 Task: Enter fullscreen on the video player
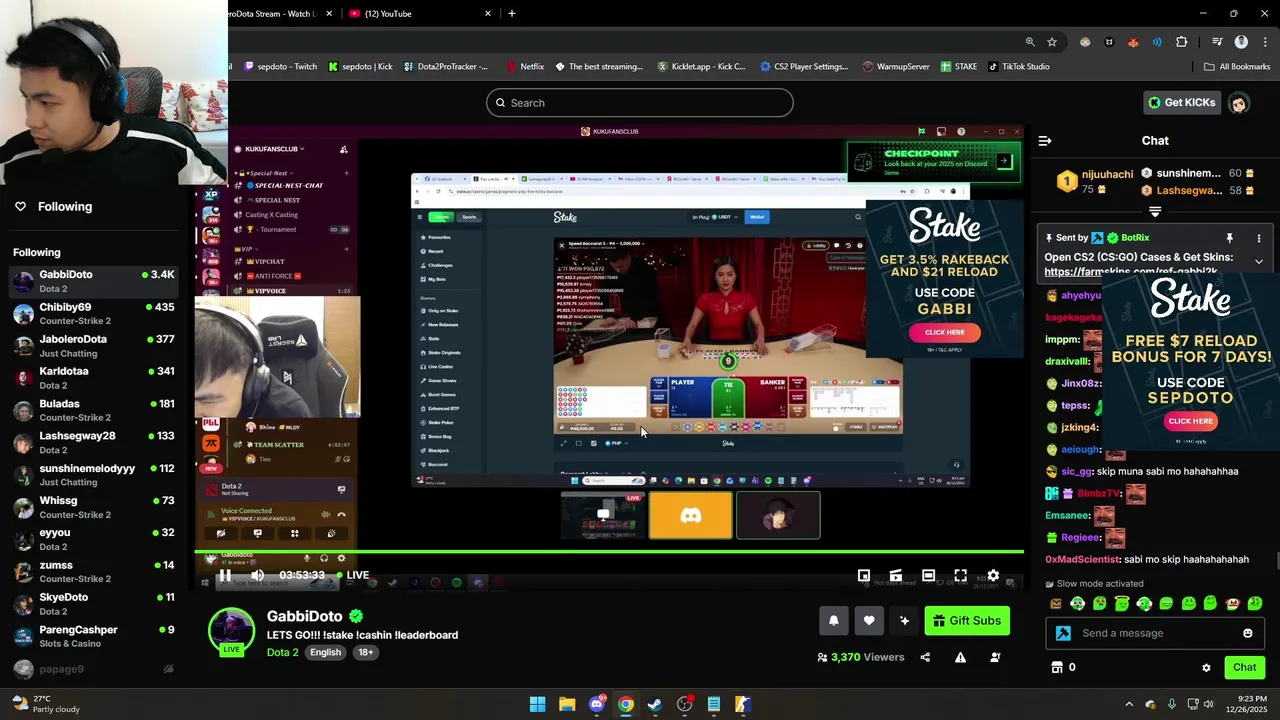[960, 575]
